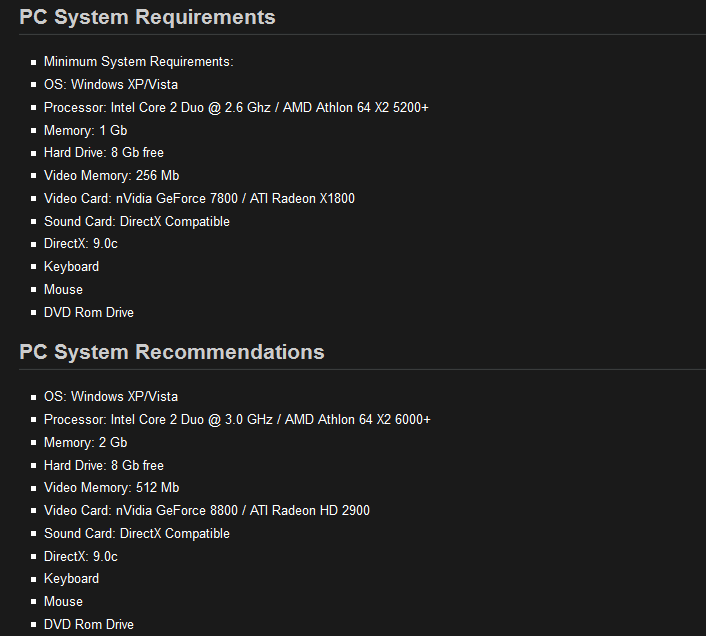
Task: Select the "Memory: 2 Gb" entry
Action: pyautogui.click(x=85, y=443)
